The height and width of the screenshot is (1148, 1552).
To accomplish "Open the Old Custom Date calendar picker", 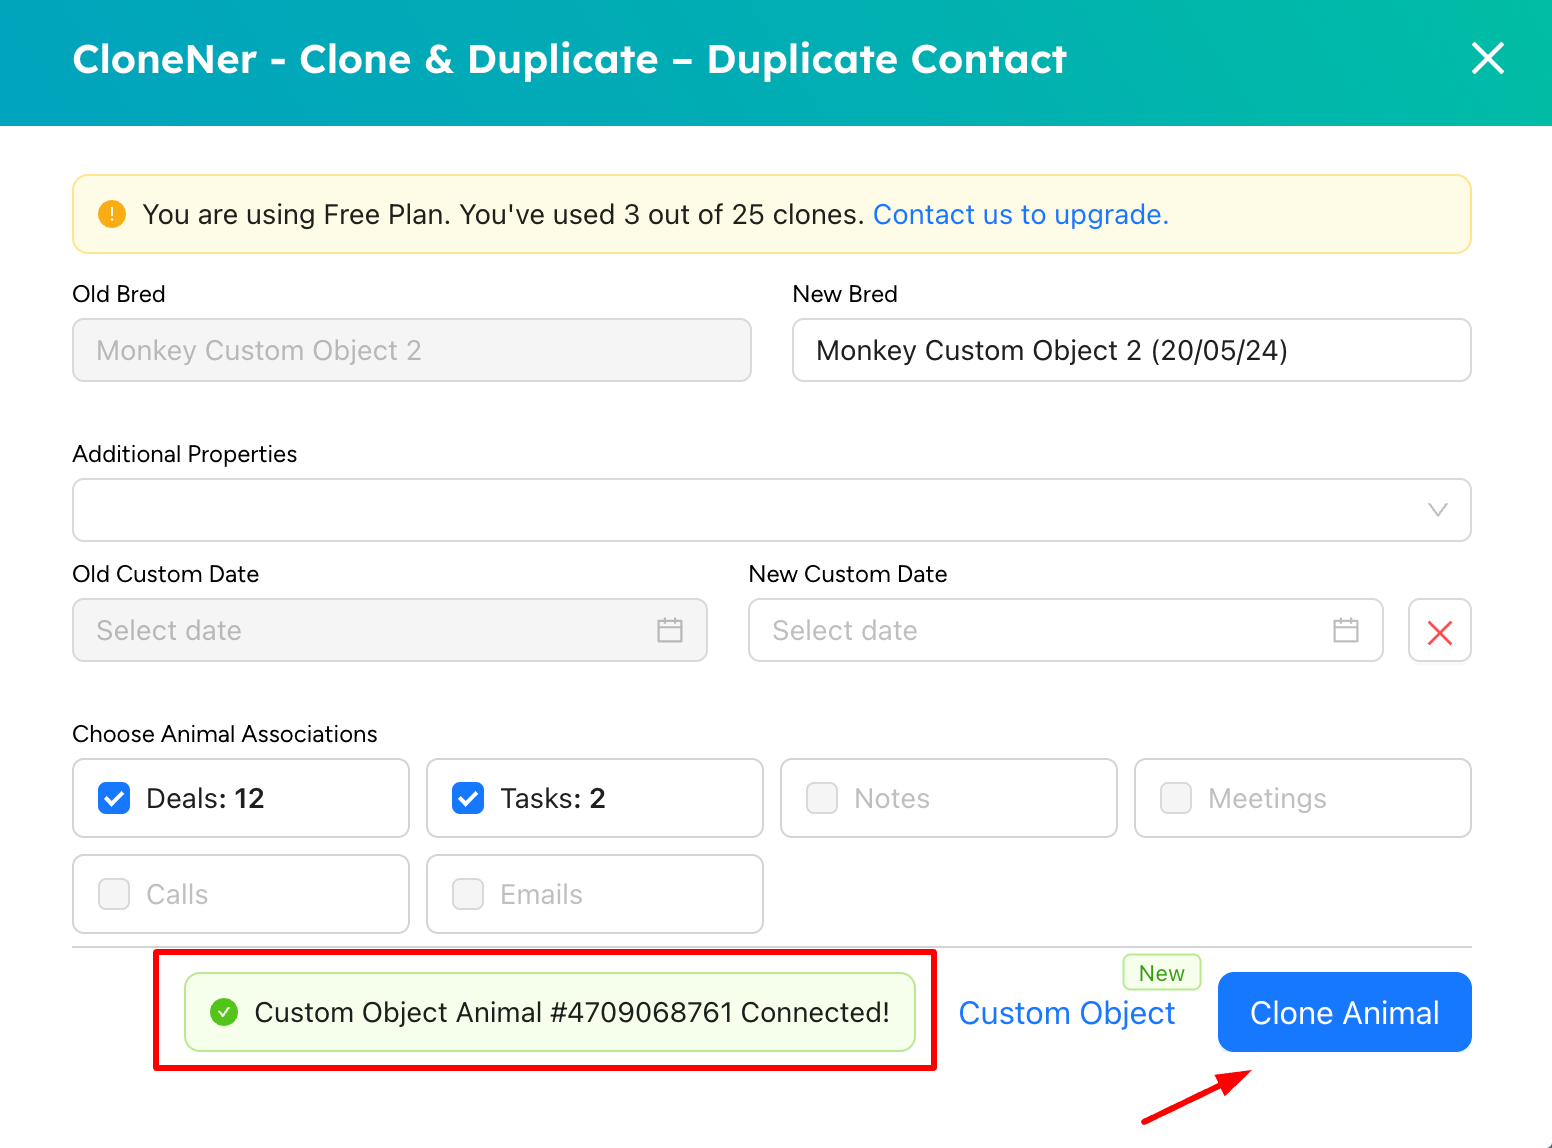I will click(x=670, y=630).
